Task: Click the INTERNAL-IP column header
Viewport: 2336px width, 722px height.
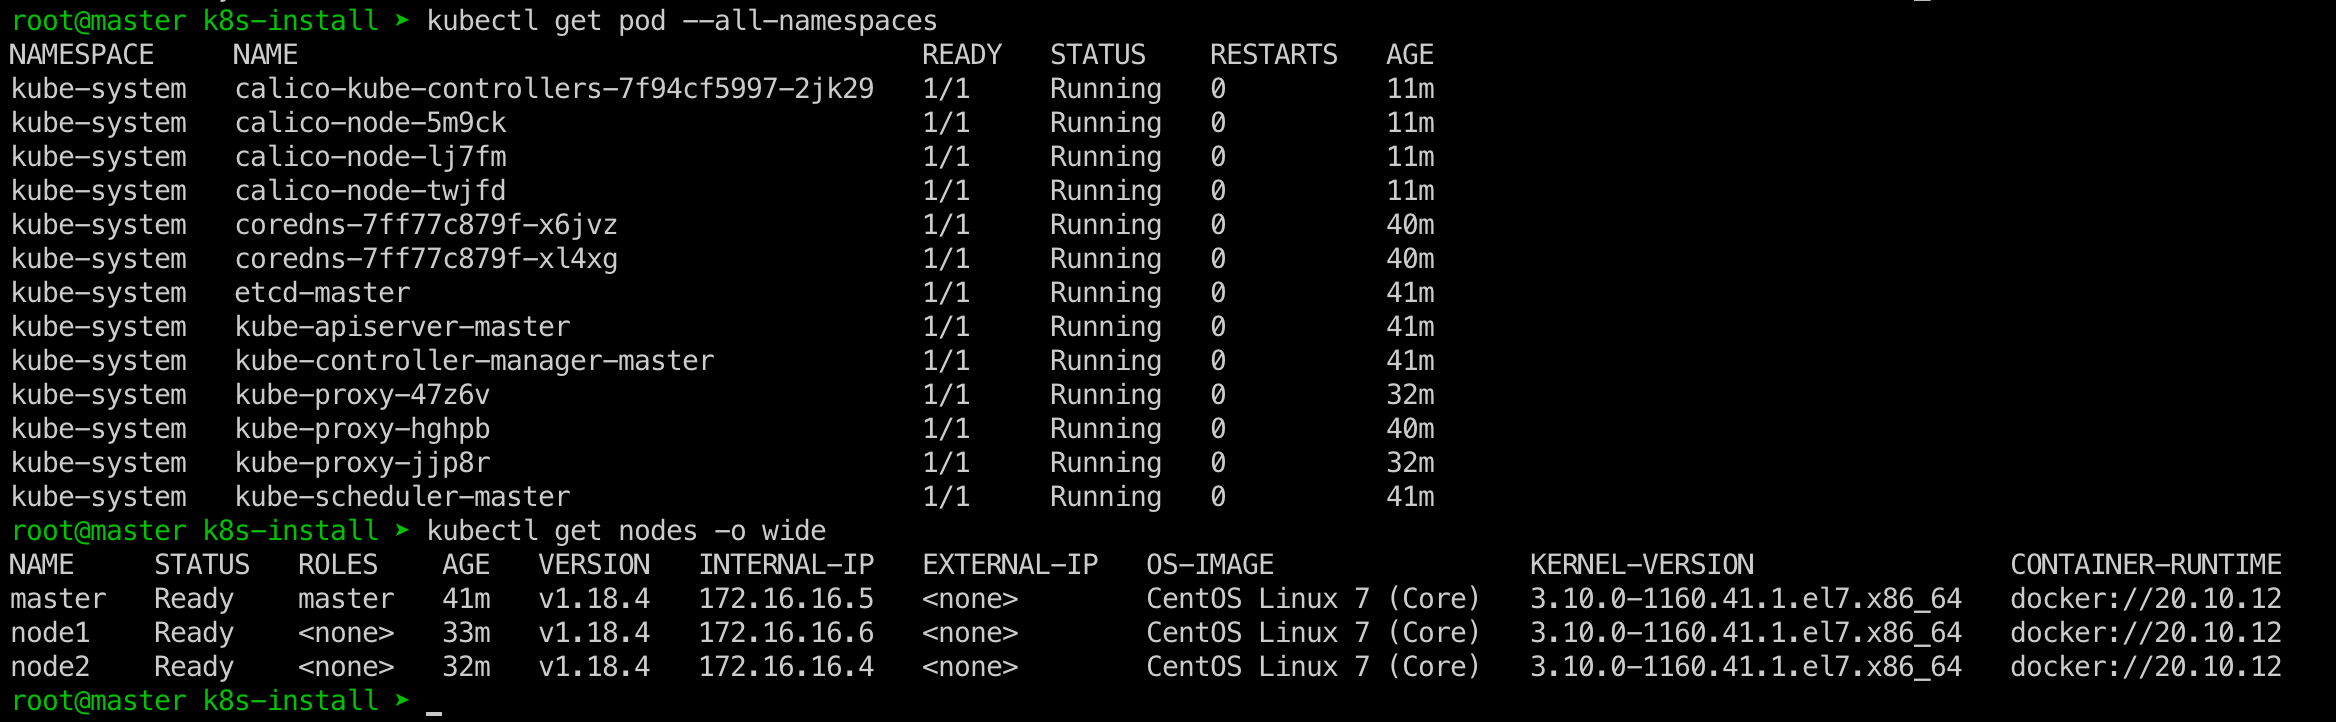Action: [786, 565]
